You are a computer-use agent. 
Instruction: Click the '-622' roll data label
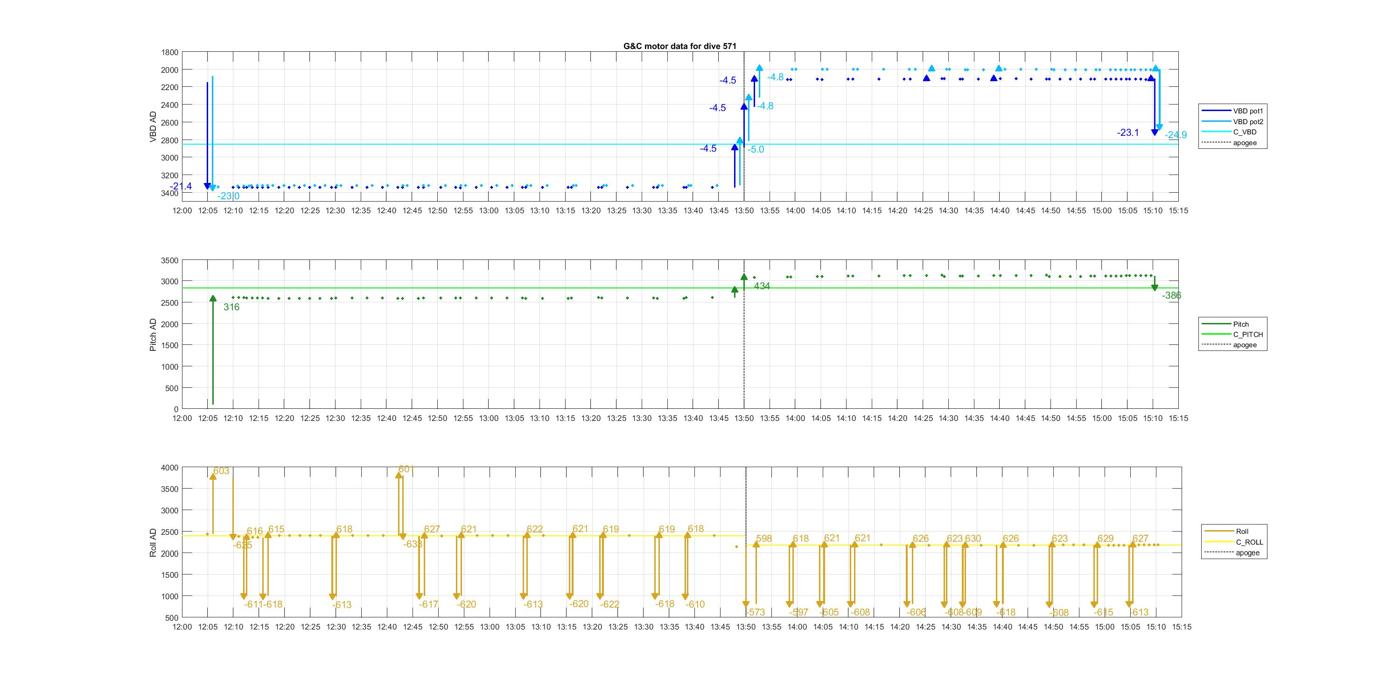click(x=610, y=604)
